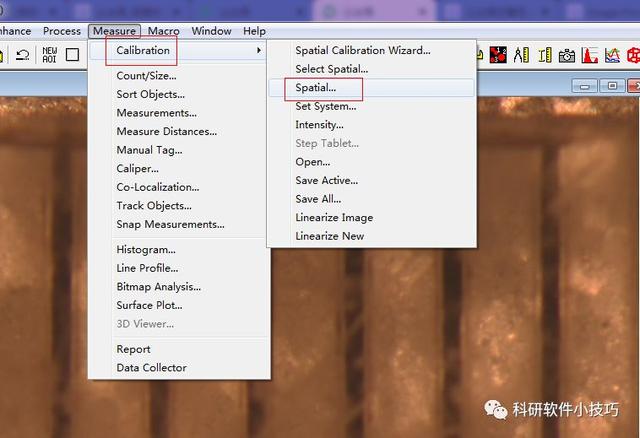640x438 pixels.
Task: Click the Spatial... submenu entry
Action: [371, 88]
